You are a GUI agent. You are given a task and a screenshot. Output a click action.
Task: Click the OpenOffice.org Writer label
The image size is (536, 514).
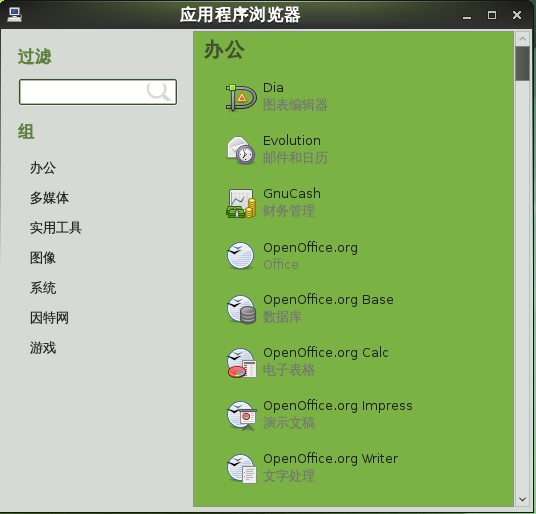tap(331, 459)
